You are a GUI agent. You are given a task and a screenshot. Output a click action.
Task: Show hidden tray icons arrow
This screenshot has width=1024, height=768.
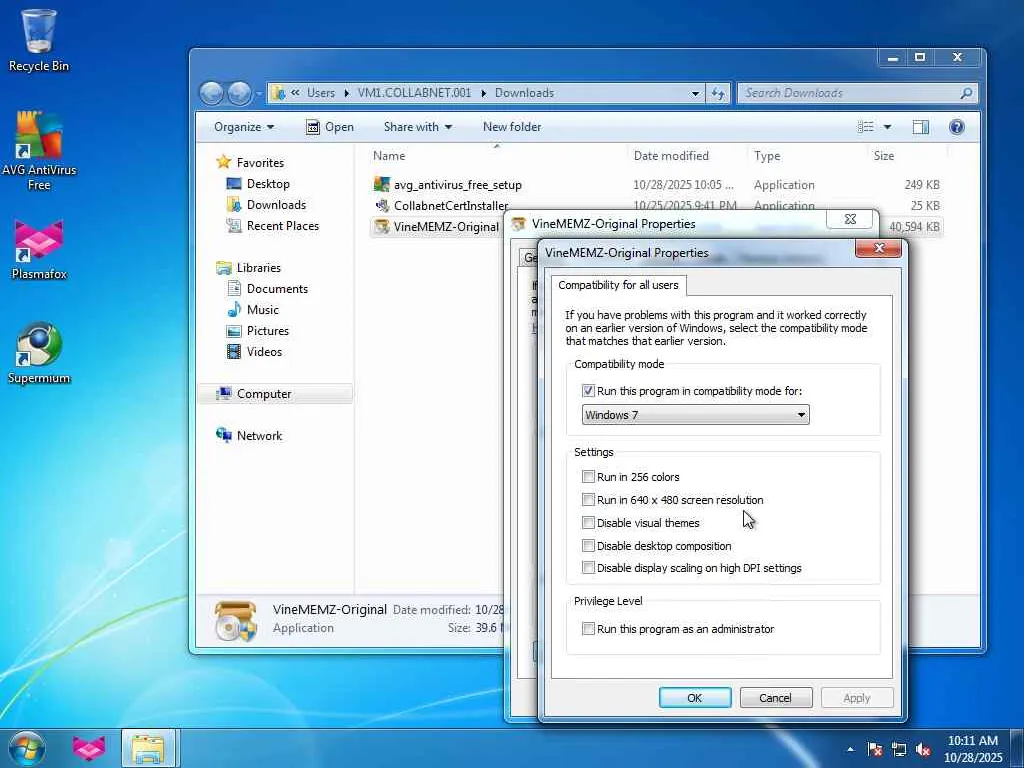(x=850, y=750)
